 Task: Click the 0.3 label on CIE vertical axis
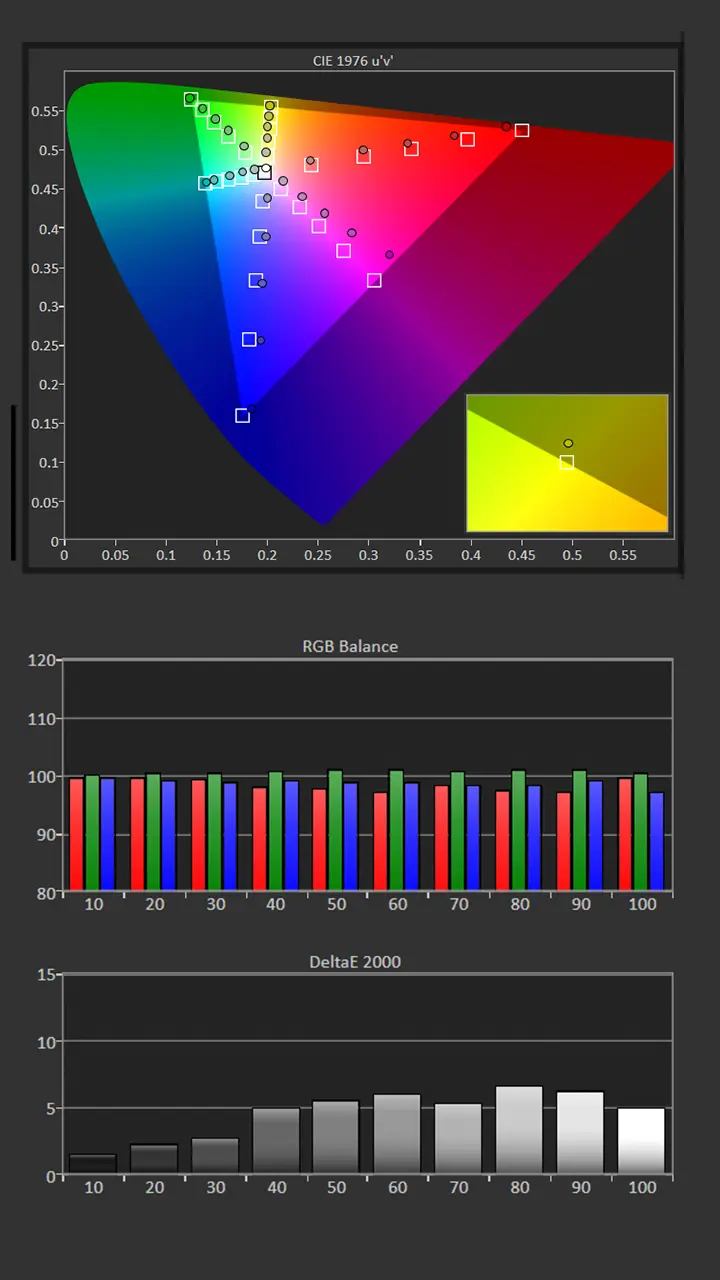(48, 307)
